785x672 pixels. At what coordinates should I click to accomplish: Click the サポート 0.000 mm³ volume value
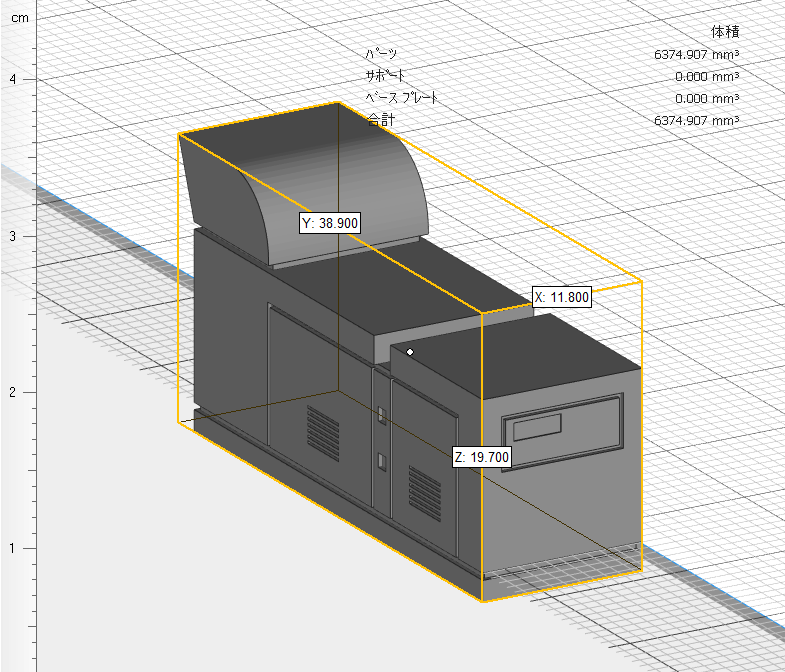707,77
